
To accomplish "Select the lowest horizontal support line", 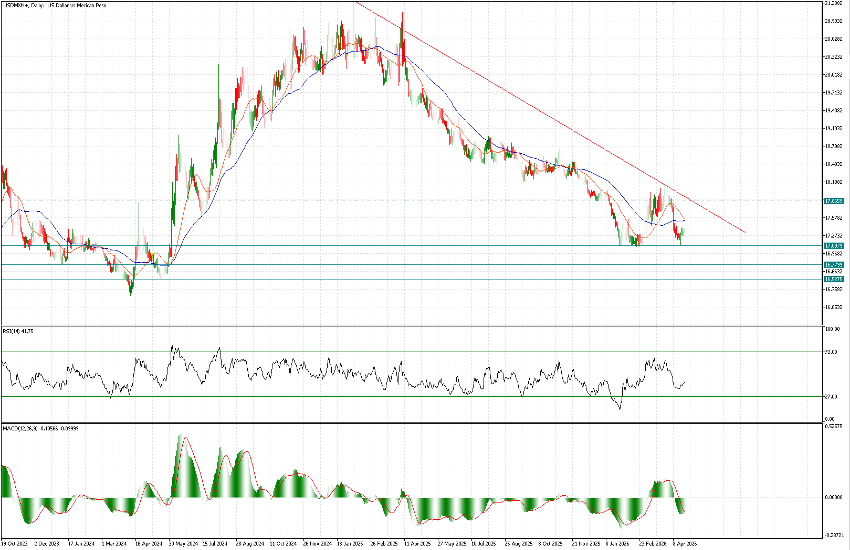I will pyautogui.click(x=400, y=279).
